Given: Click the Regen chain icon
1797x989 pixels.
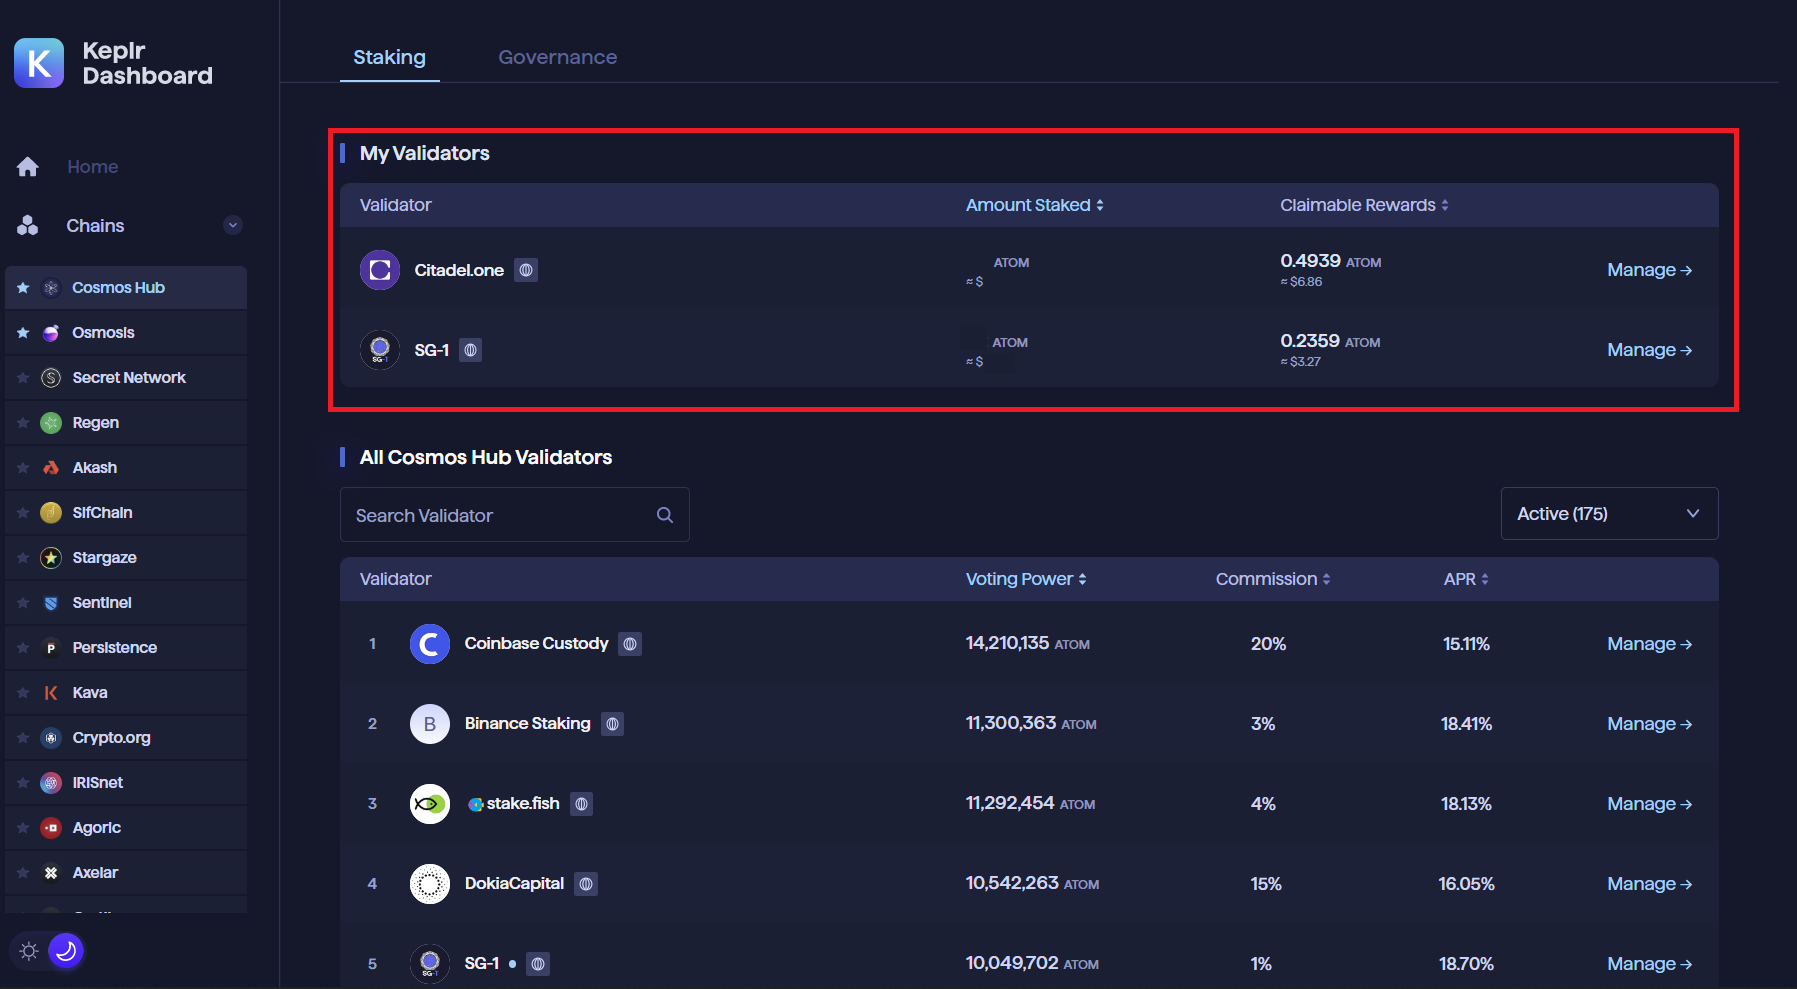Looking at the screenshot, I should pos(51,423).
